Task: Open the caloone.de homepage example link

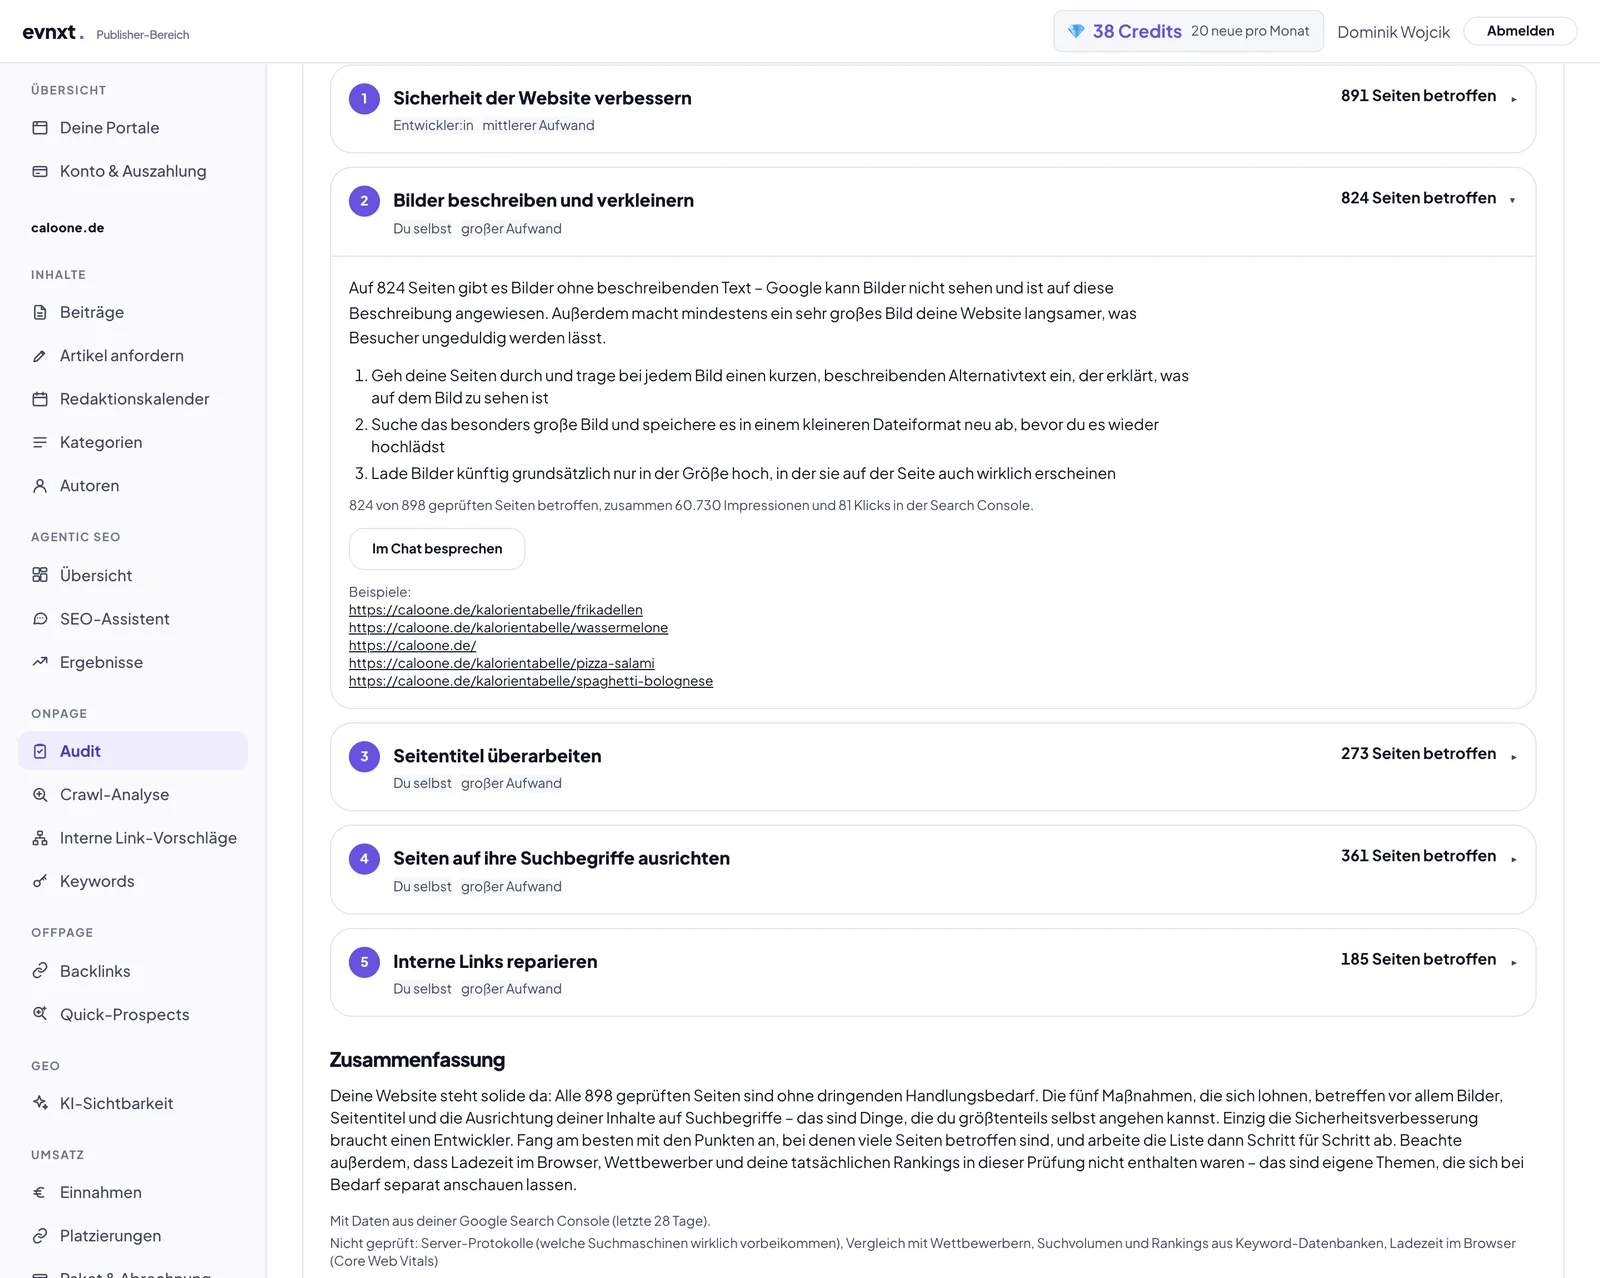Action: pyautogui.click(x=412, y=646)
